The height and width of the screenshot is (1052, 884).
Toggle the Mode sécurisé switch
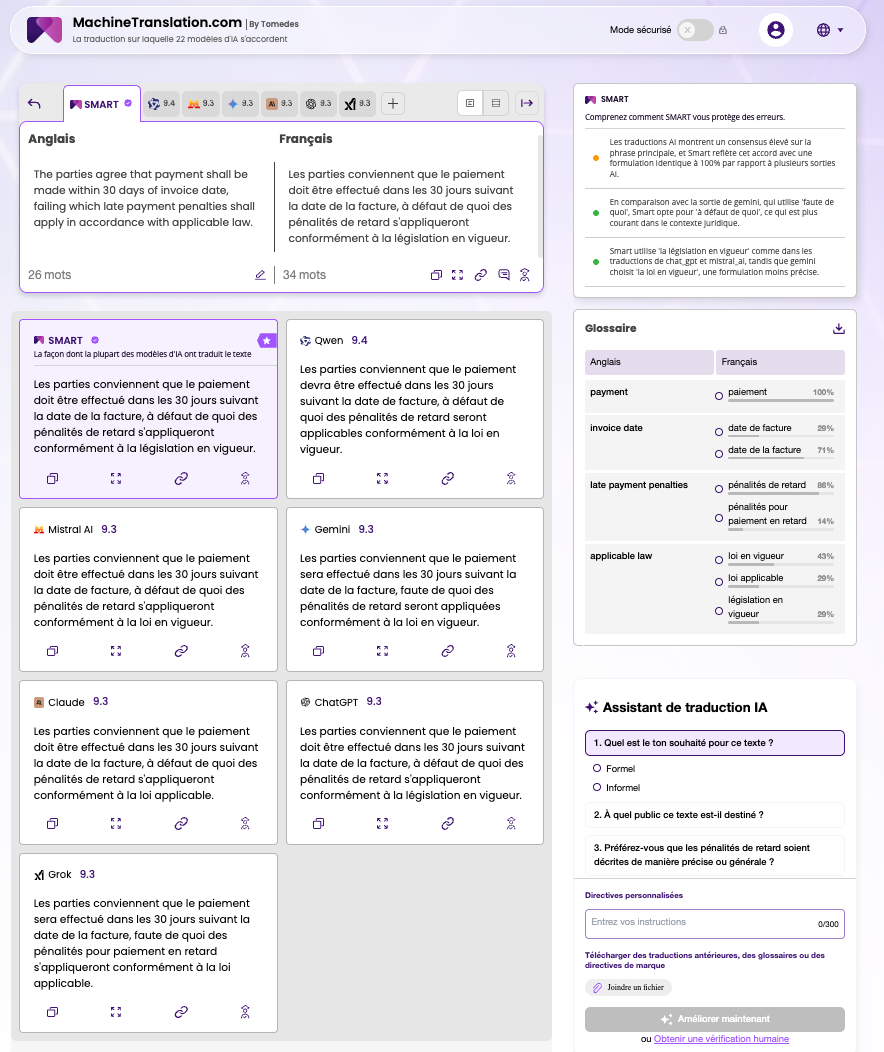tap(694, 30)
